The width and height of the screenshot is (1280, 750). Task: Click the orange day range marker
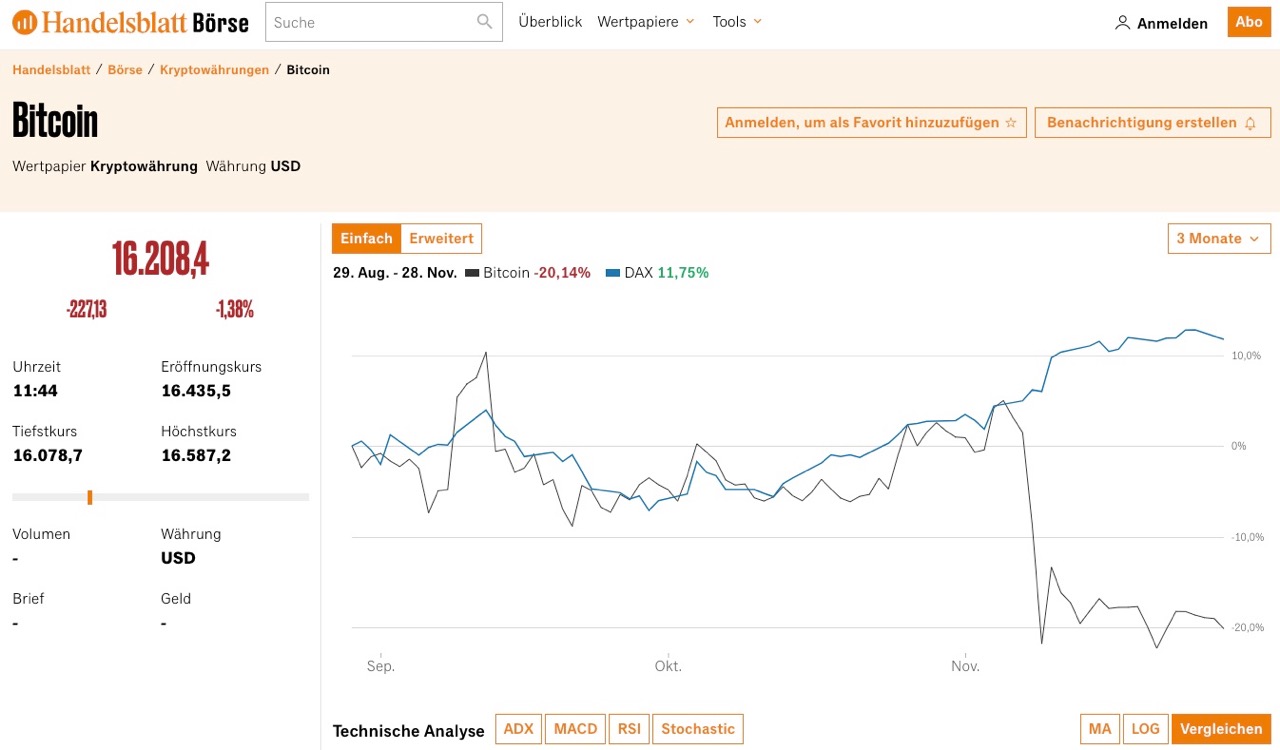90,497
